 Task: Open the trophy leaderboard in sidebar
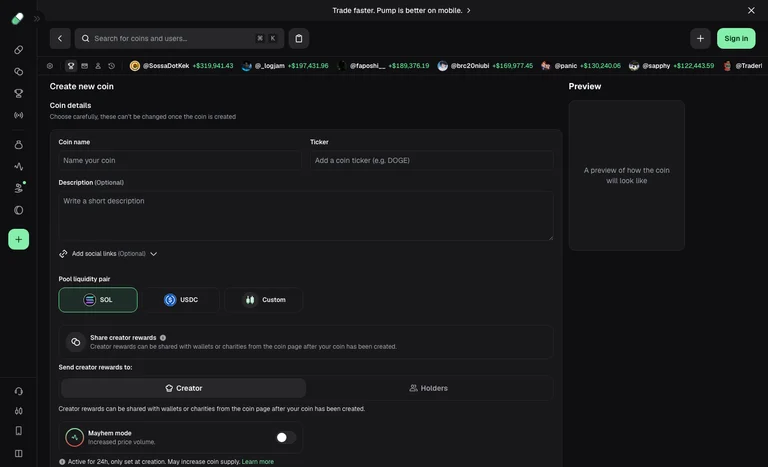click(x=19, y=93)
